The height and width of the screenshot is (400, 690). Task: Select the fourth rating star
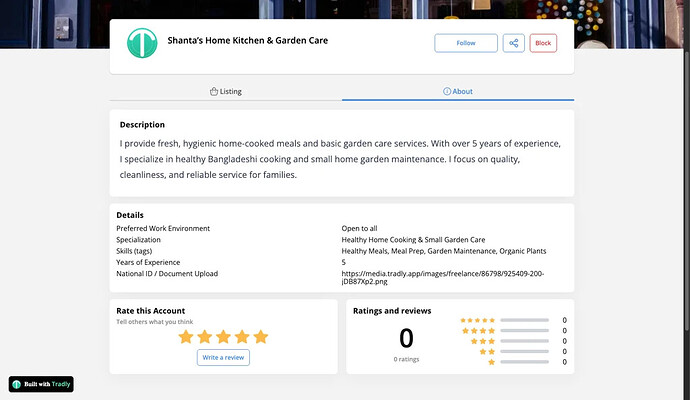pos(242,337)
